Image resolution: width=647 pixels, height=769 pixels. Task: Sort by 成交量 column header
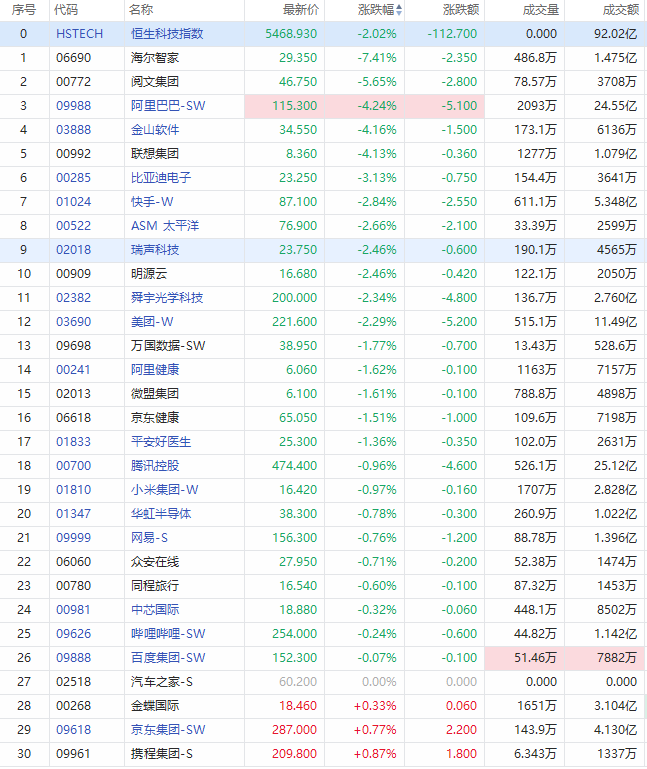(x=541, y=10)
